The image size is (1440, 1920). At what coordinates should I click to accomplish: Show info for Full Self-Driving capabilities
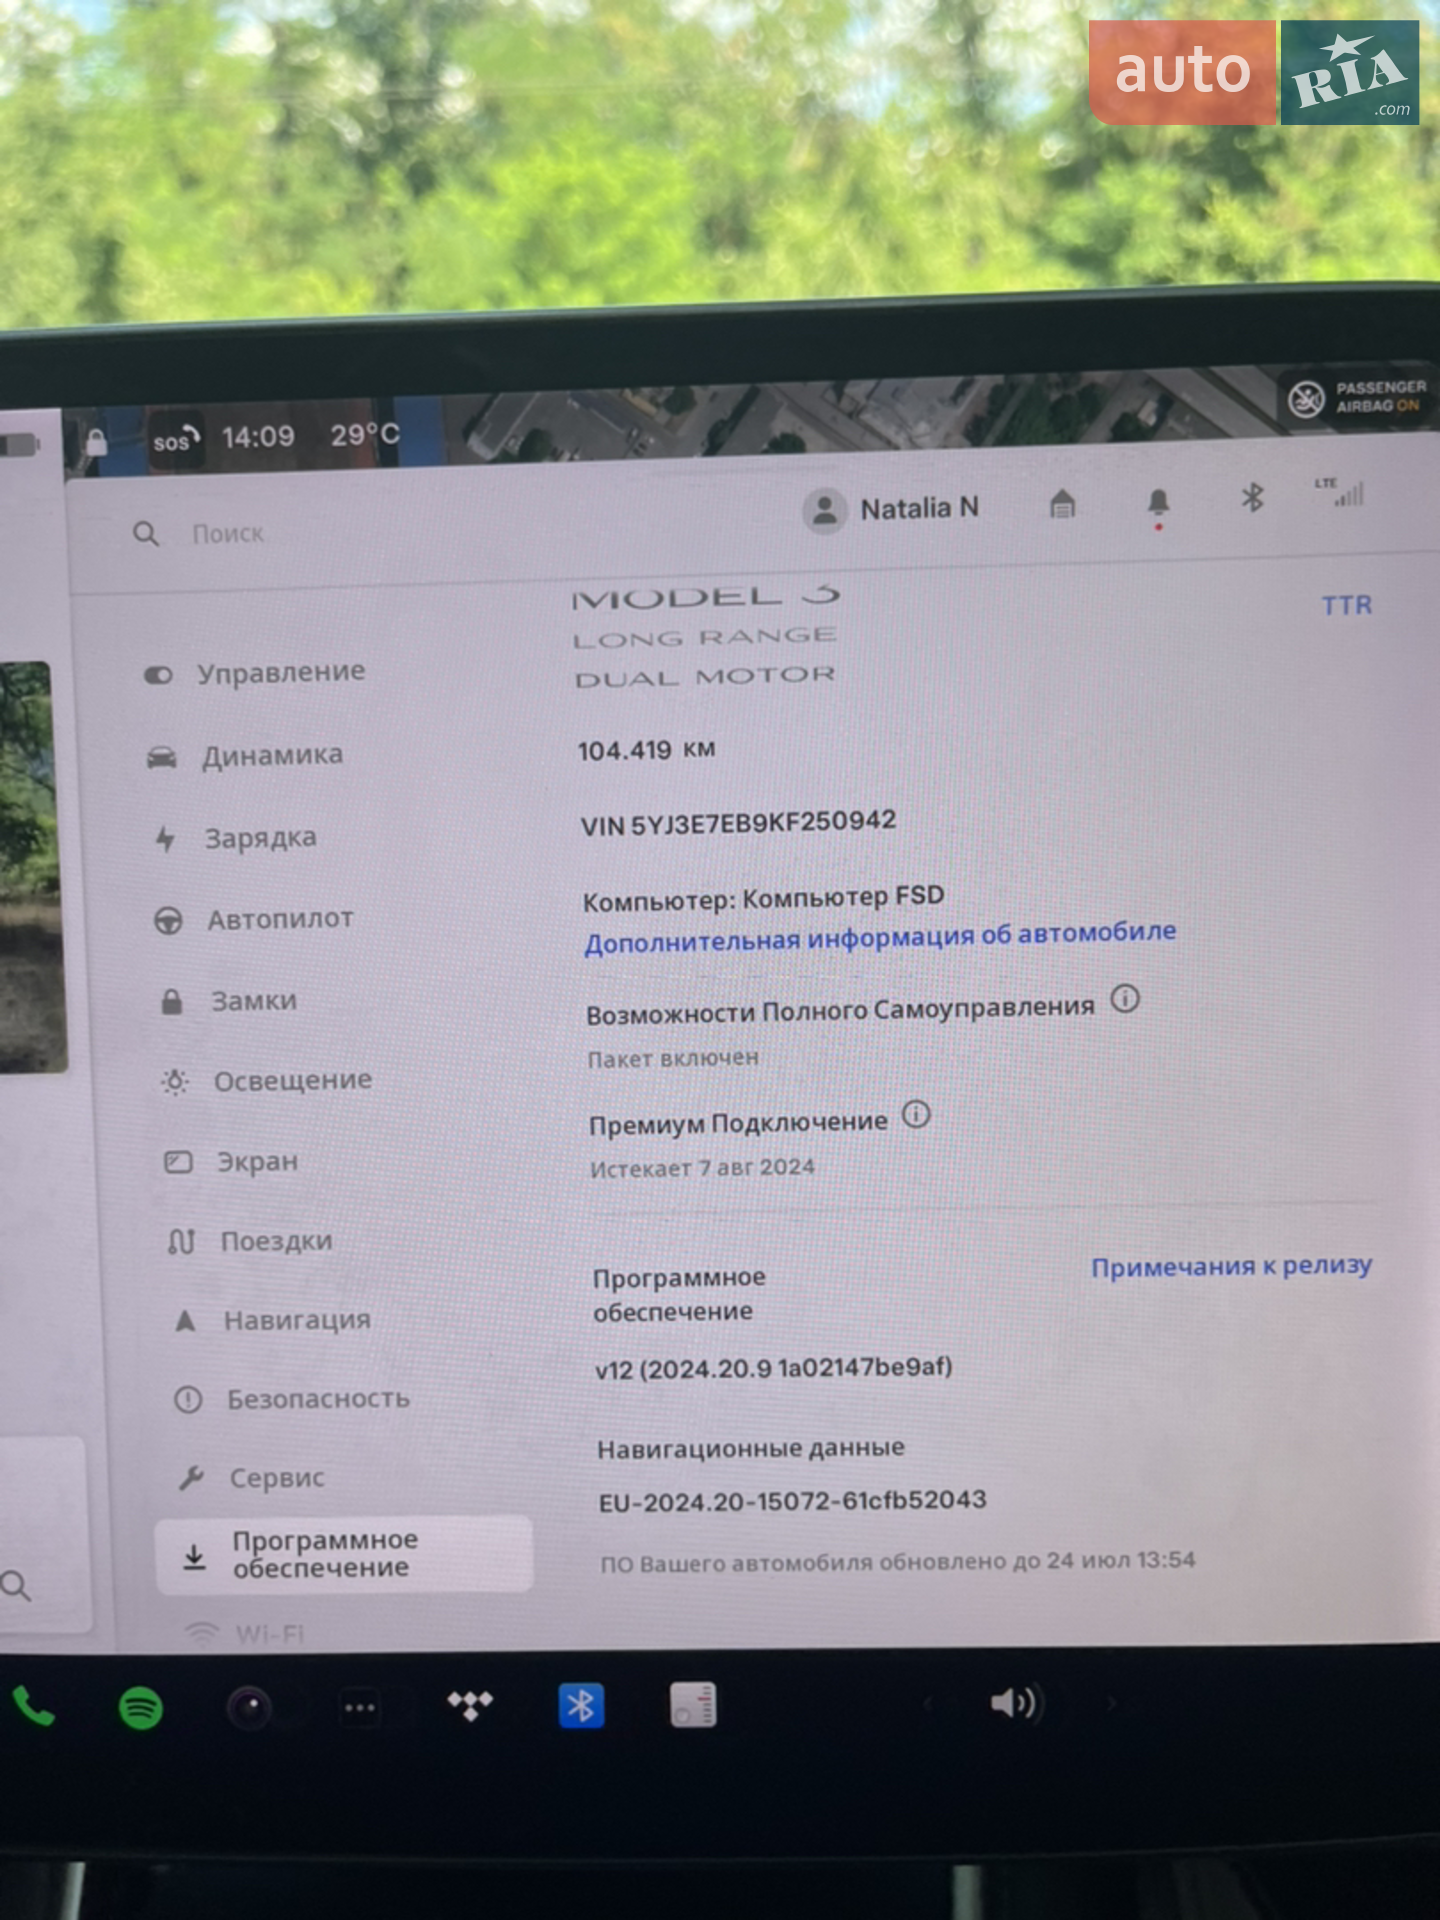tap(1125, 999)
